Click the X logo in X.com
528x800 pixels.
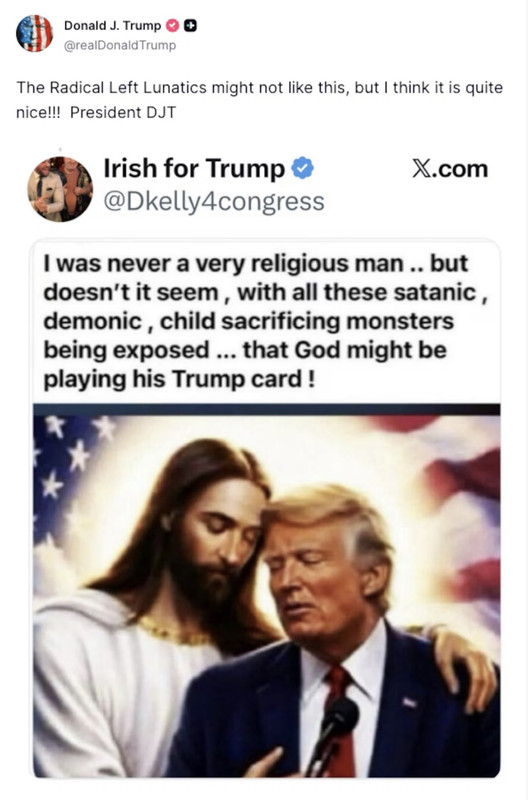click(422, 169)
